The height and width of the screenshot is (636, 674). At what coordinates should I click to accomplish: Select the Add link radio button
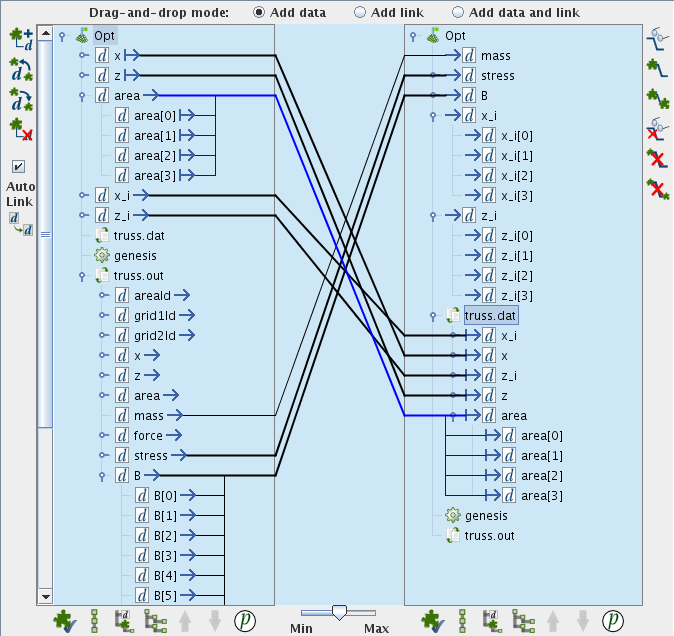(x=360, y=12)
